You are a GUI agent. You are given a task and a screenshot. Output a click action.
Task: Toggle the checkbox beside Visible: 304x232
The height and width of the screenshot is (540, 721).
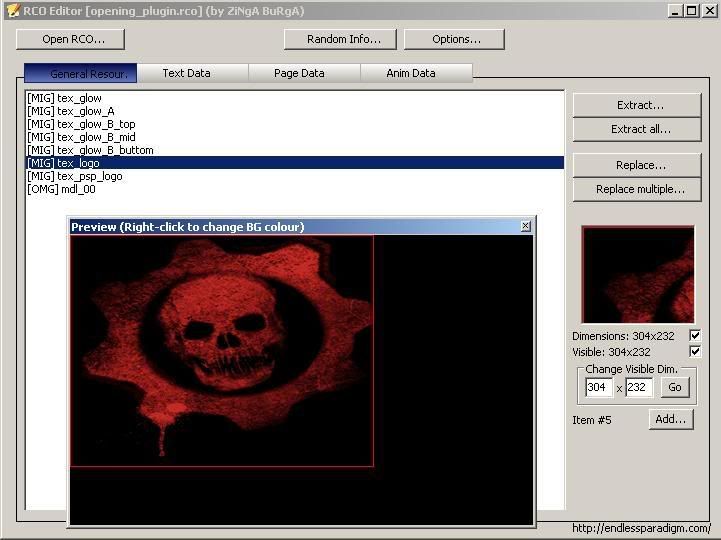(x=695, y=351)
